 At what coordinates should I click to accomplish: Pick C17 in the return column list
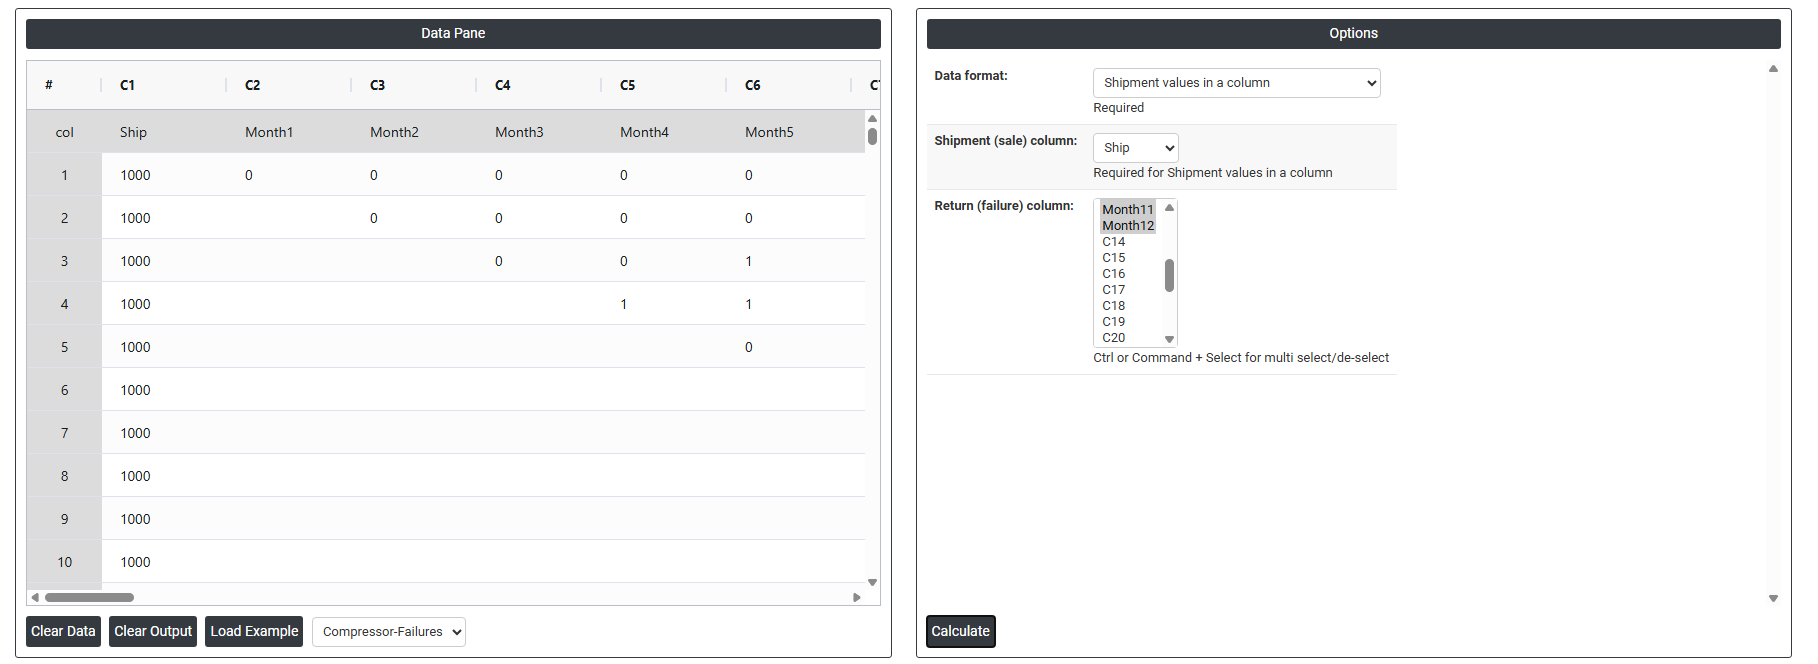(x=1114, y=290)
